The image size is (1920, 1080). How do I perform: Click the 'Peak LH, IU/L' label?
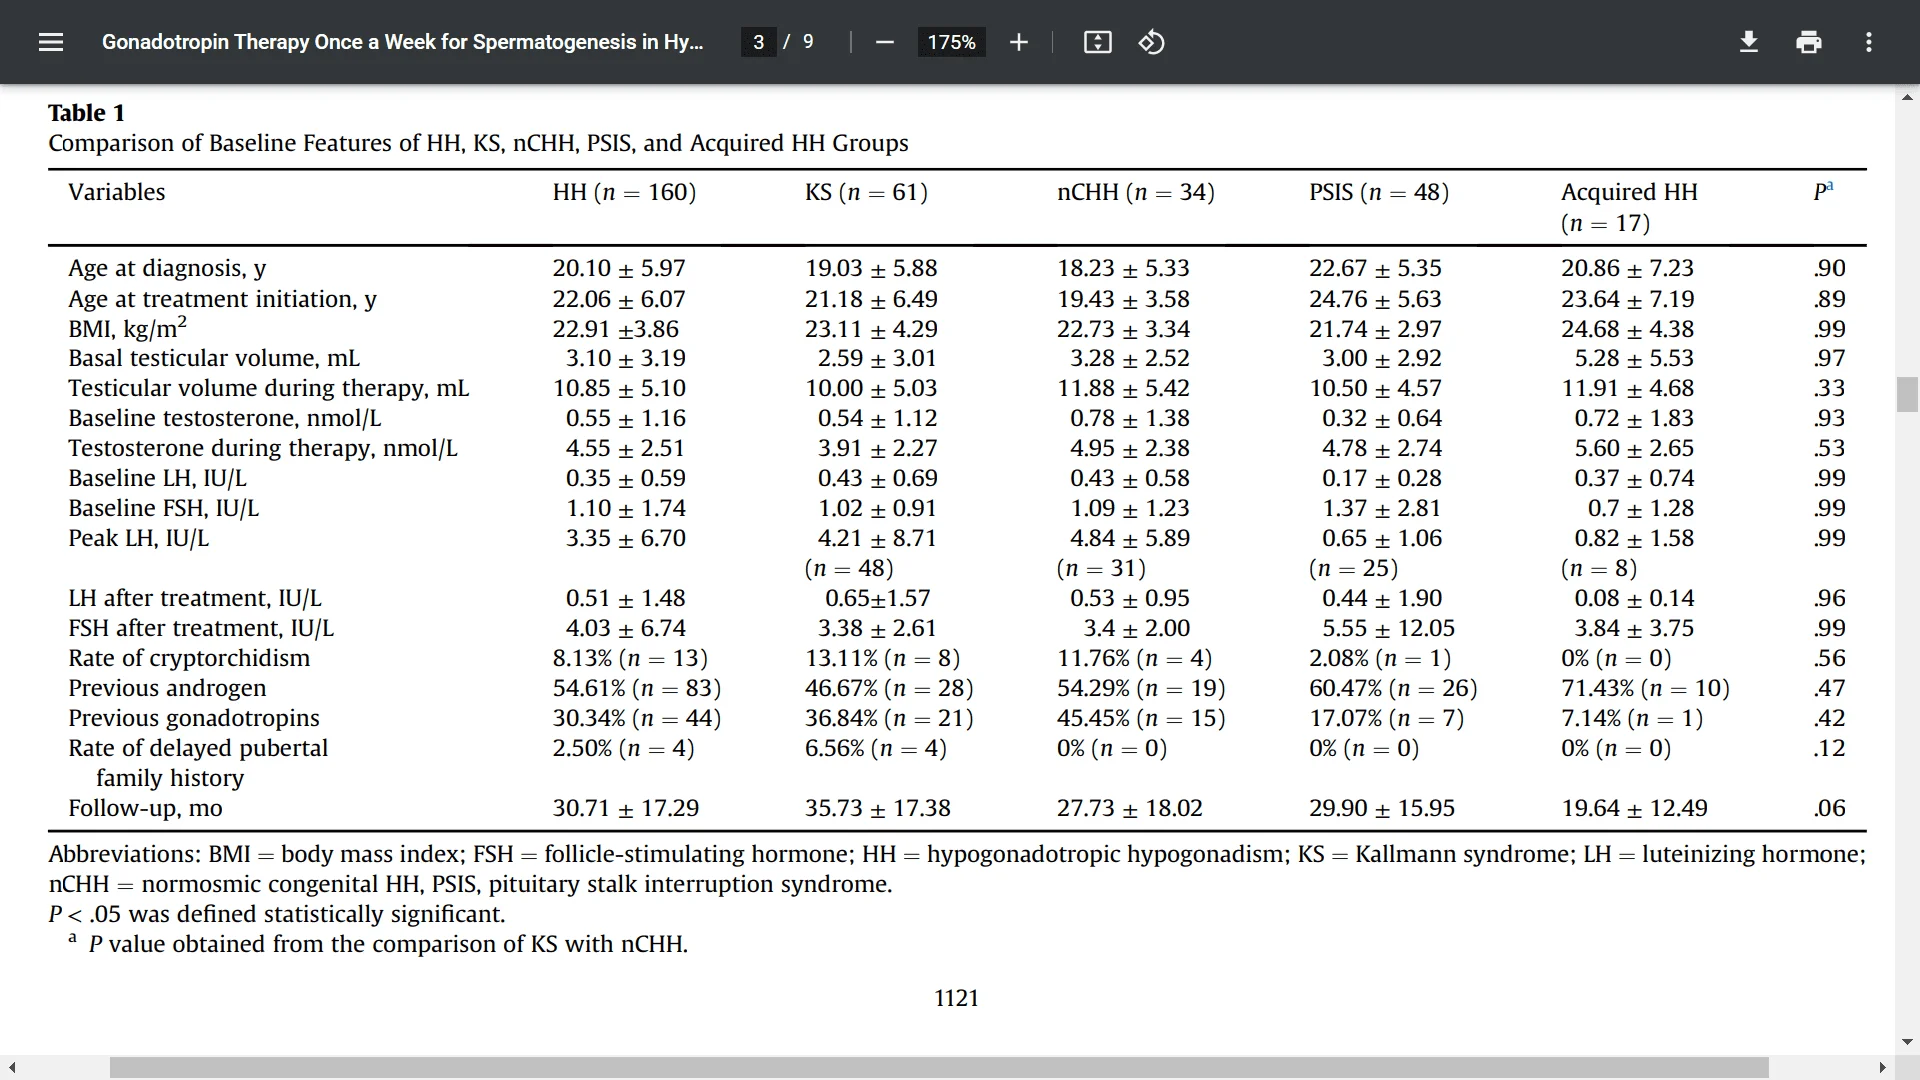click(x=138, y=538)
